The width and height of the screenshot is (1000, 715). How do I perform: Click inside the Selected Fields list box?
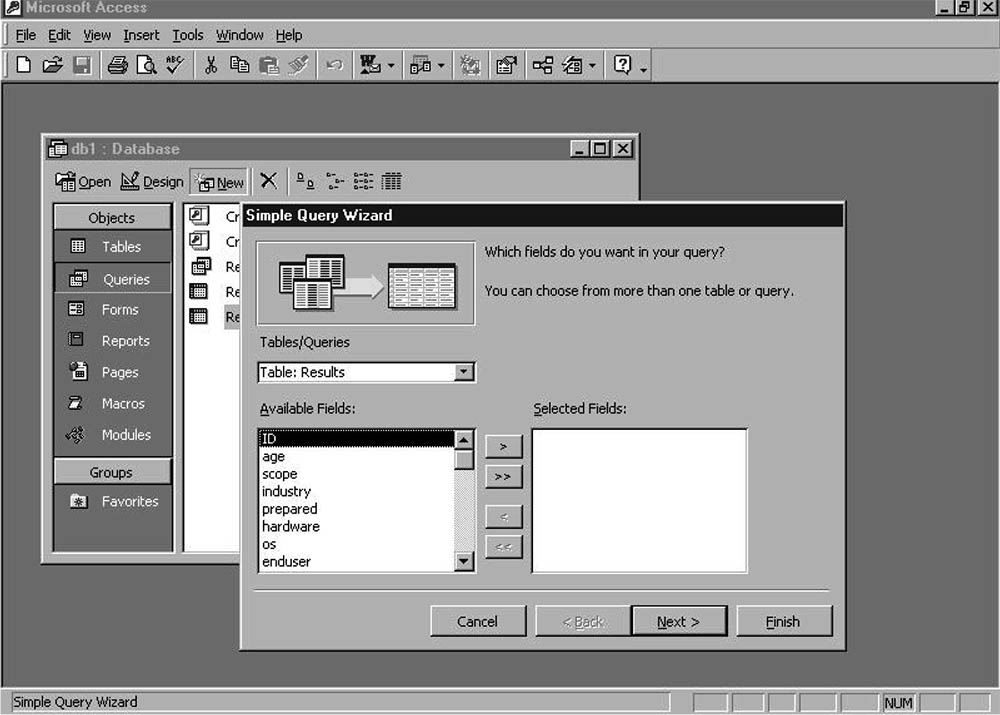click(x=639, y=500)
